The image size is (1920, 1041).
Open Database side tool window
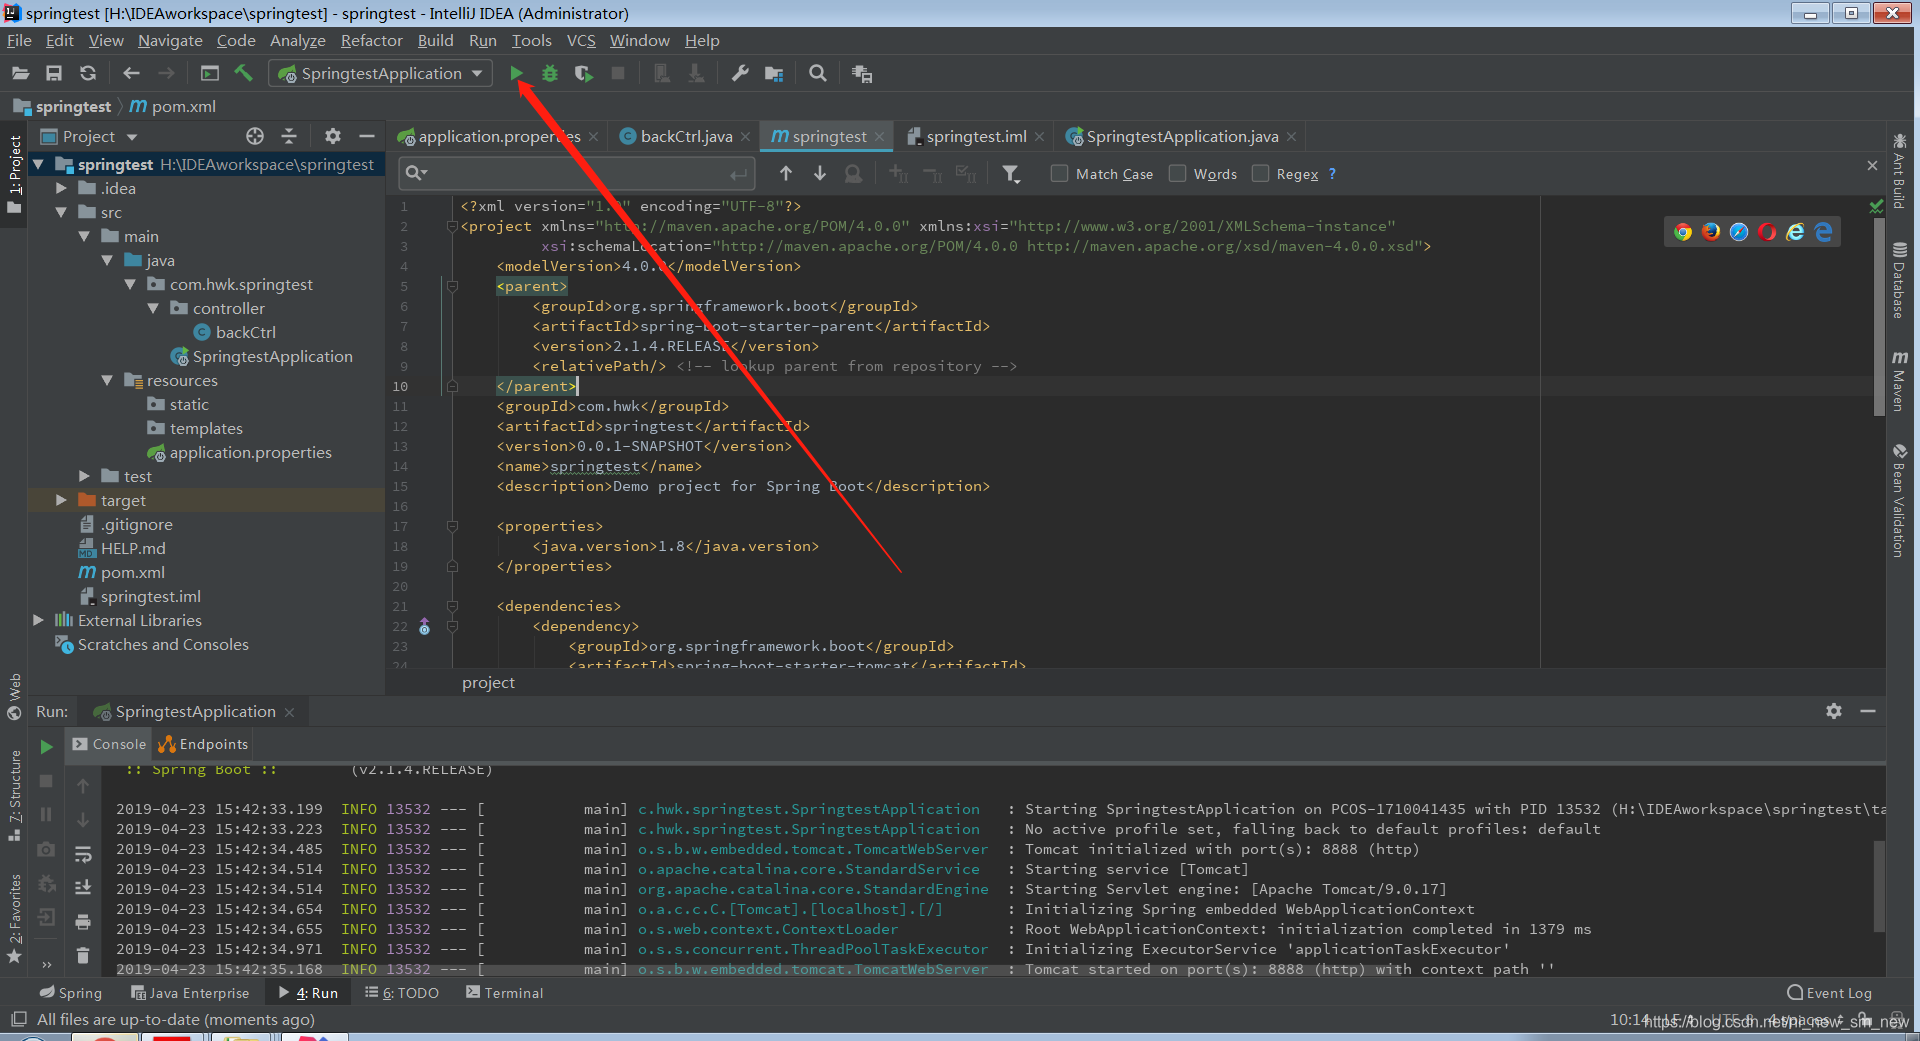[1899, 280]
